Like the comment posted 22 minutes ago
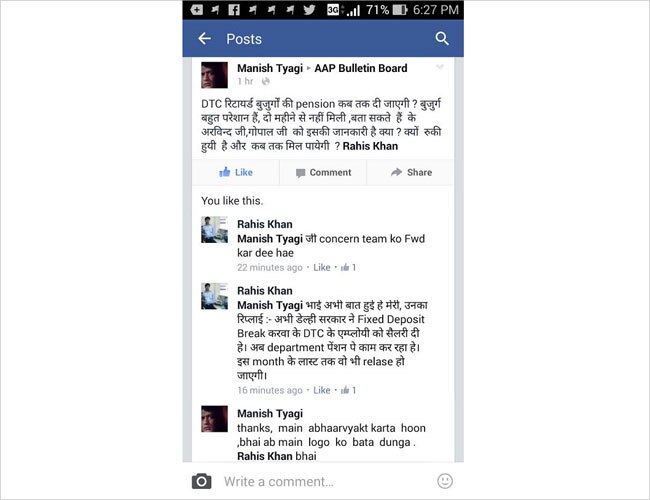The width and height of the screenshot is (650, 500). [x=322, y=267]
